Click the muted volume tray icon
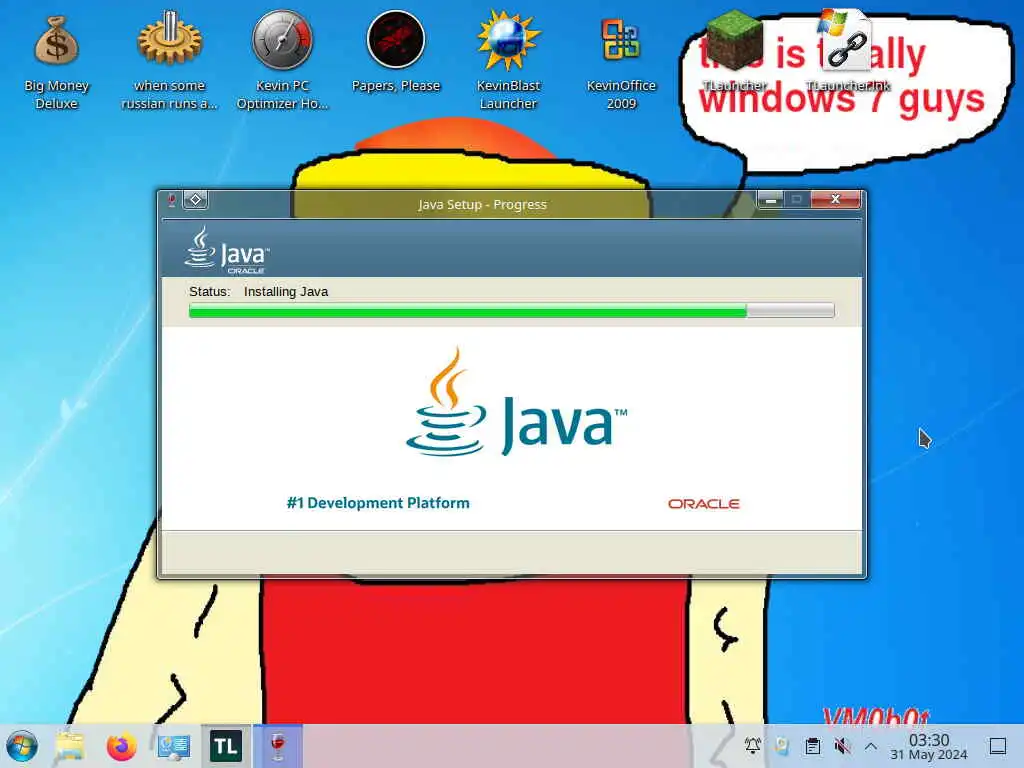Screen dimensions: 1024x768 point(842,746)
